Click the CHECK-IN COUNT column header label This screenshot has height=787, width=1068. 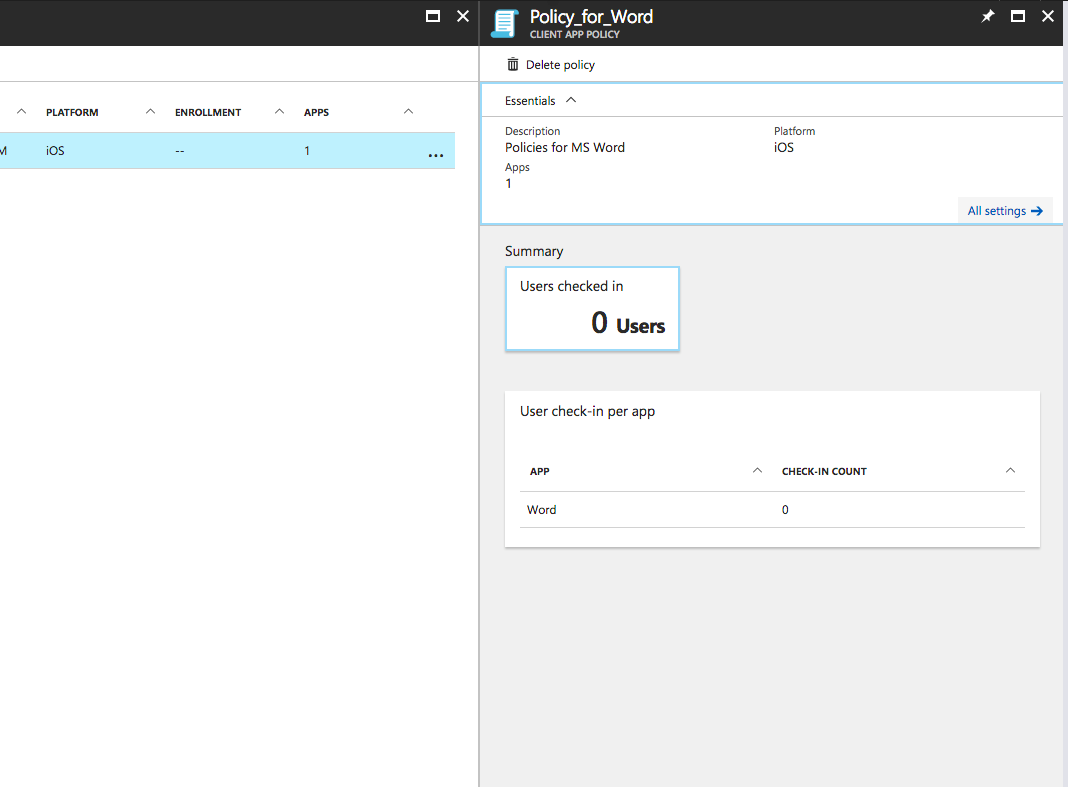(x=824, y=472)
